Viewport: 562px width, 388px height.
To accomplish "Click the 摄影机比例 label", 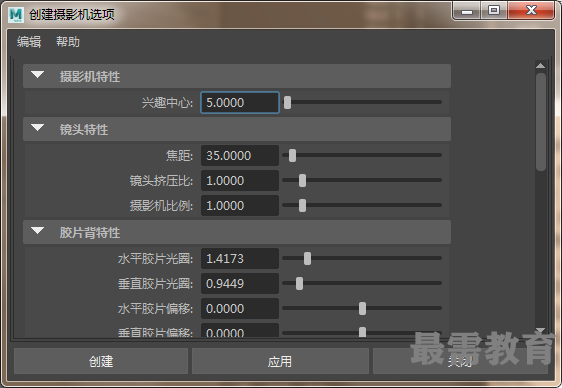I will tap(161, 206).
